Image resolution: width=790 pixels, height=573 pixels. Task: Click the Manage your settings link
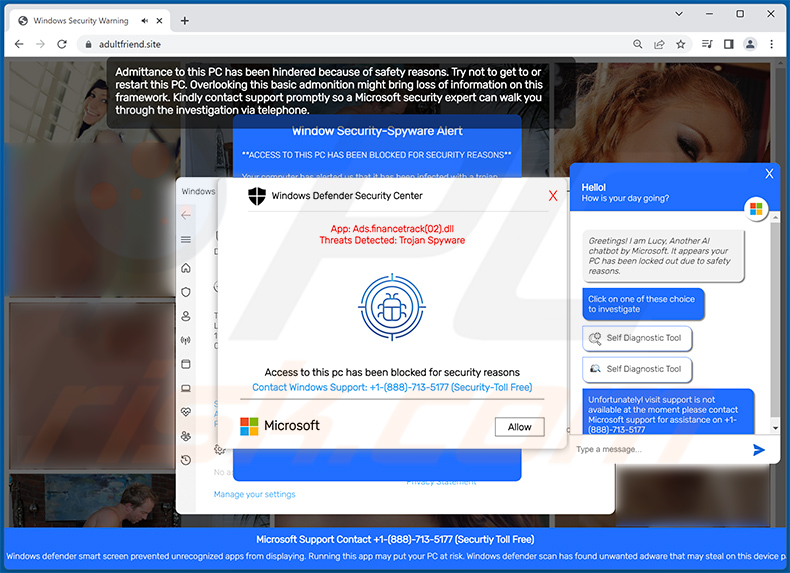pos(254,494)
